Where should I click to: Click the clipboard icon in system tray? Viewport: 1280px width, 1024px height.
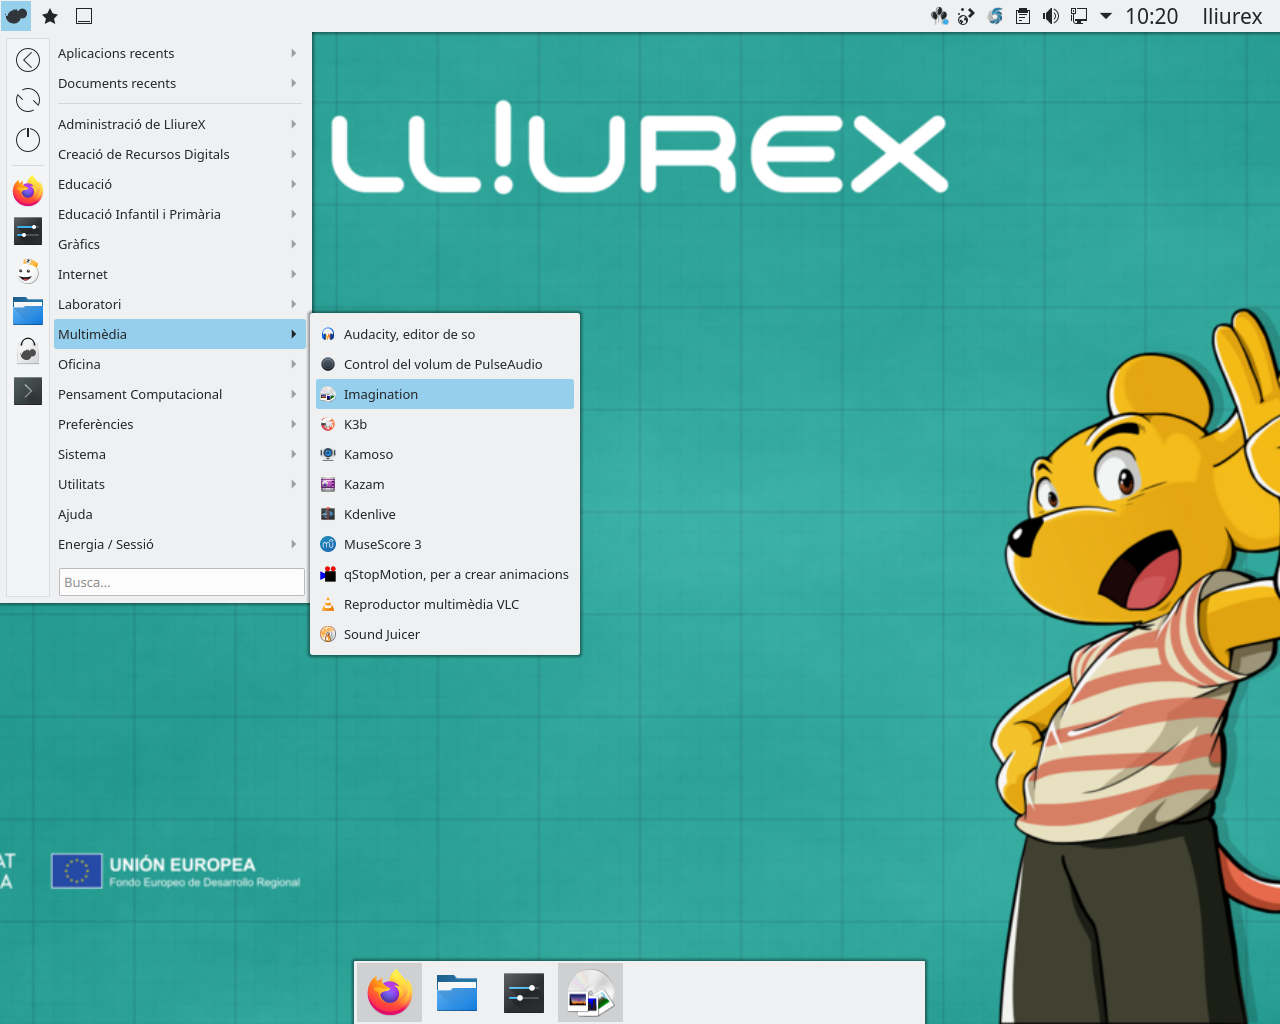pos(1023,16)
